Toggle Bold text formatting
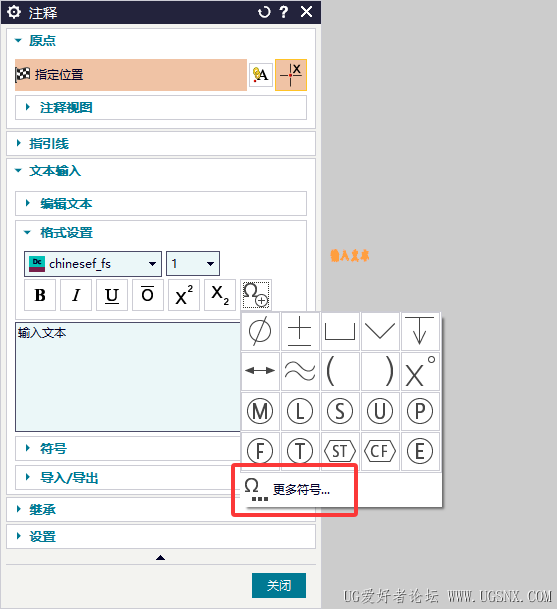Viewport: 557px width, 609px height. pos(40,295)
